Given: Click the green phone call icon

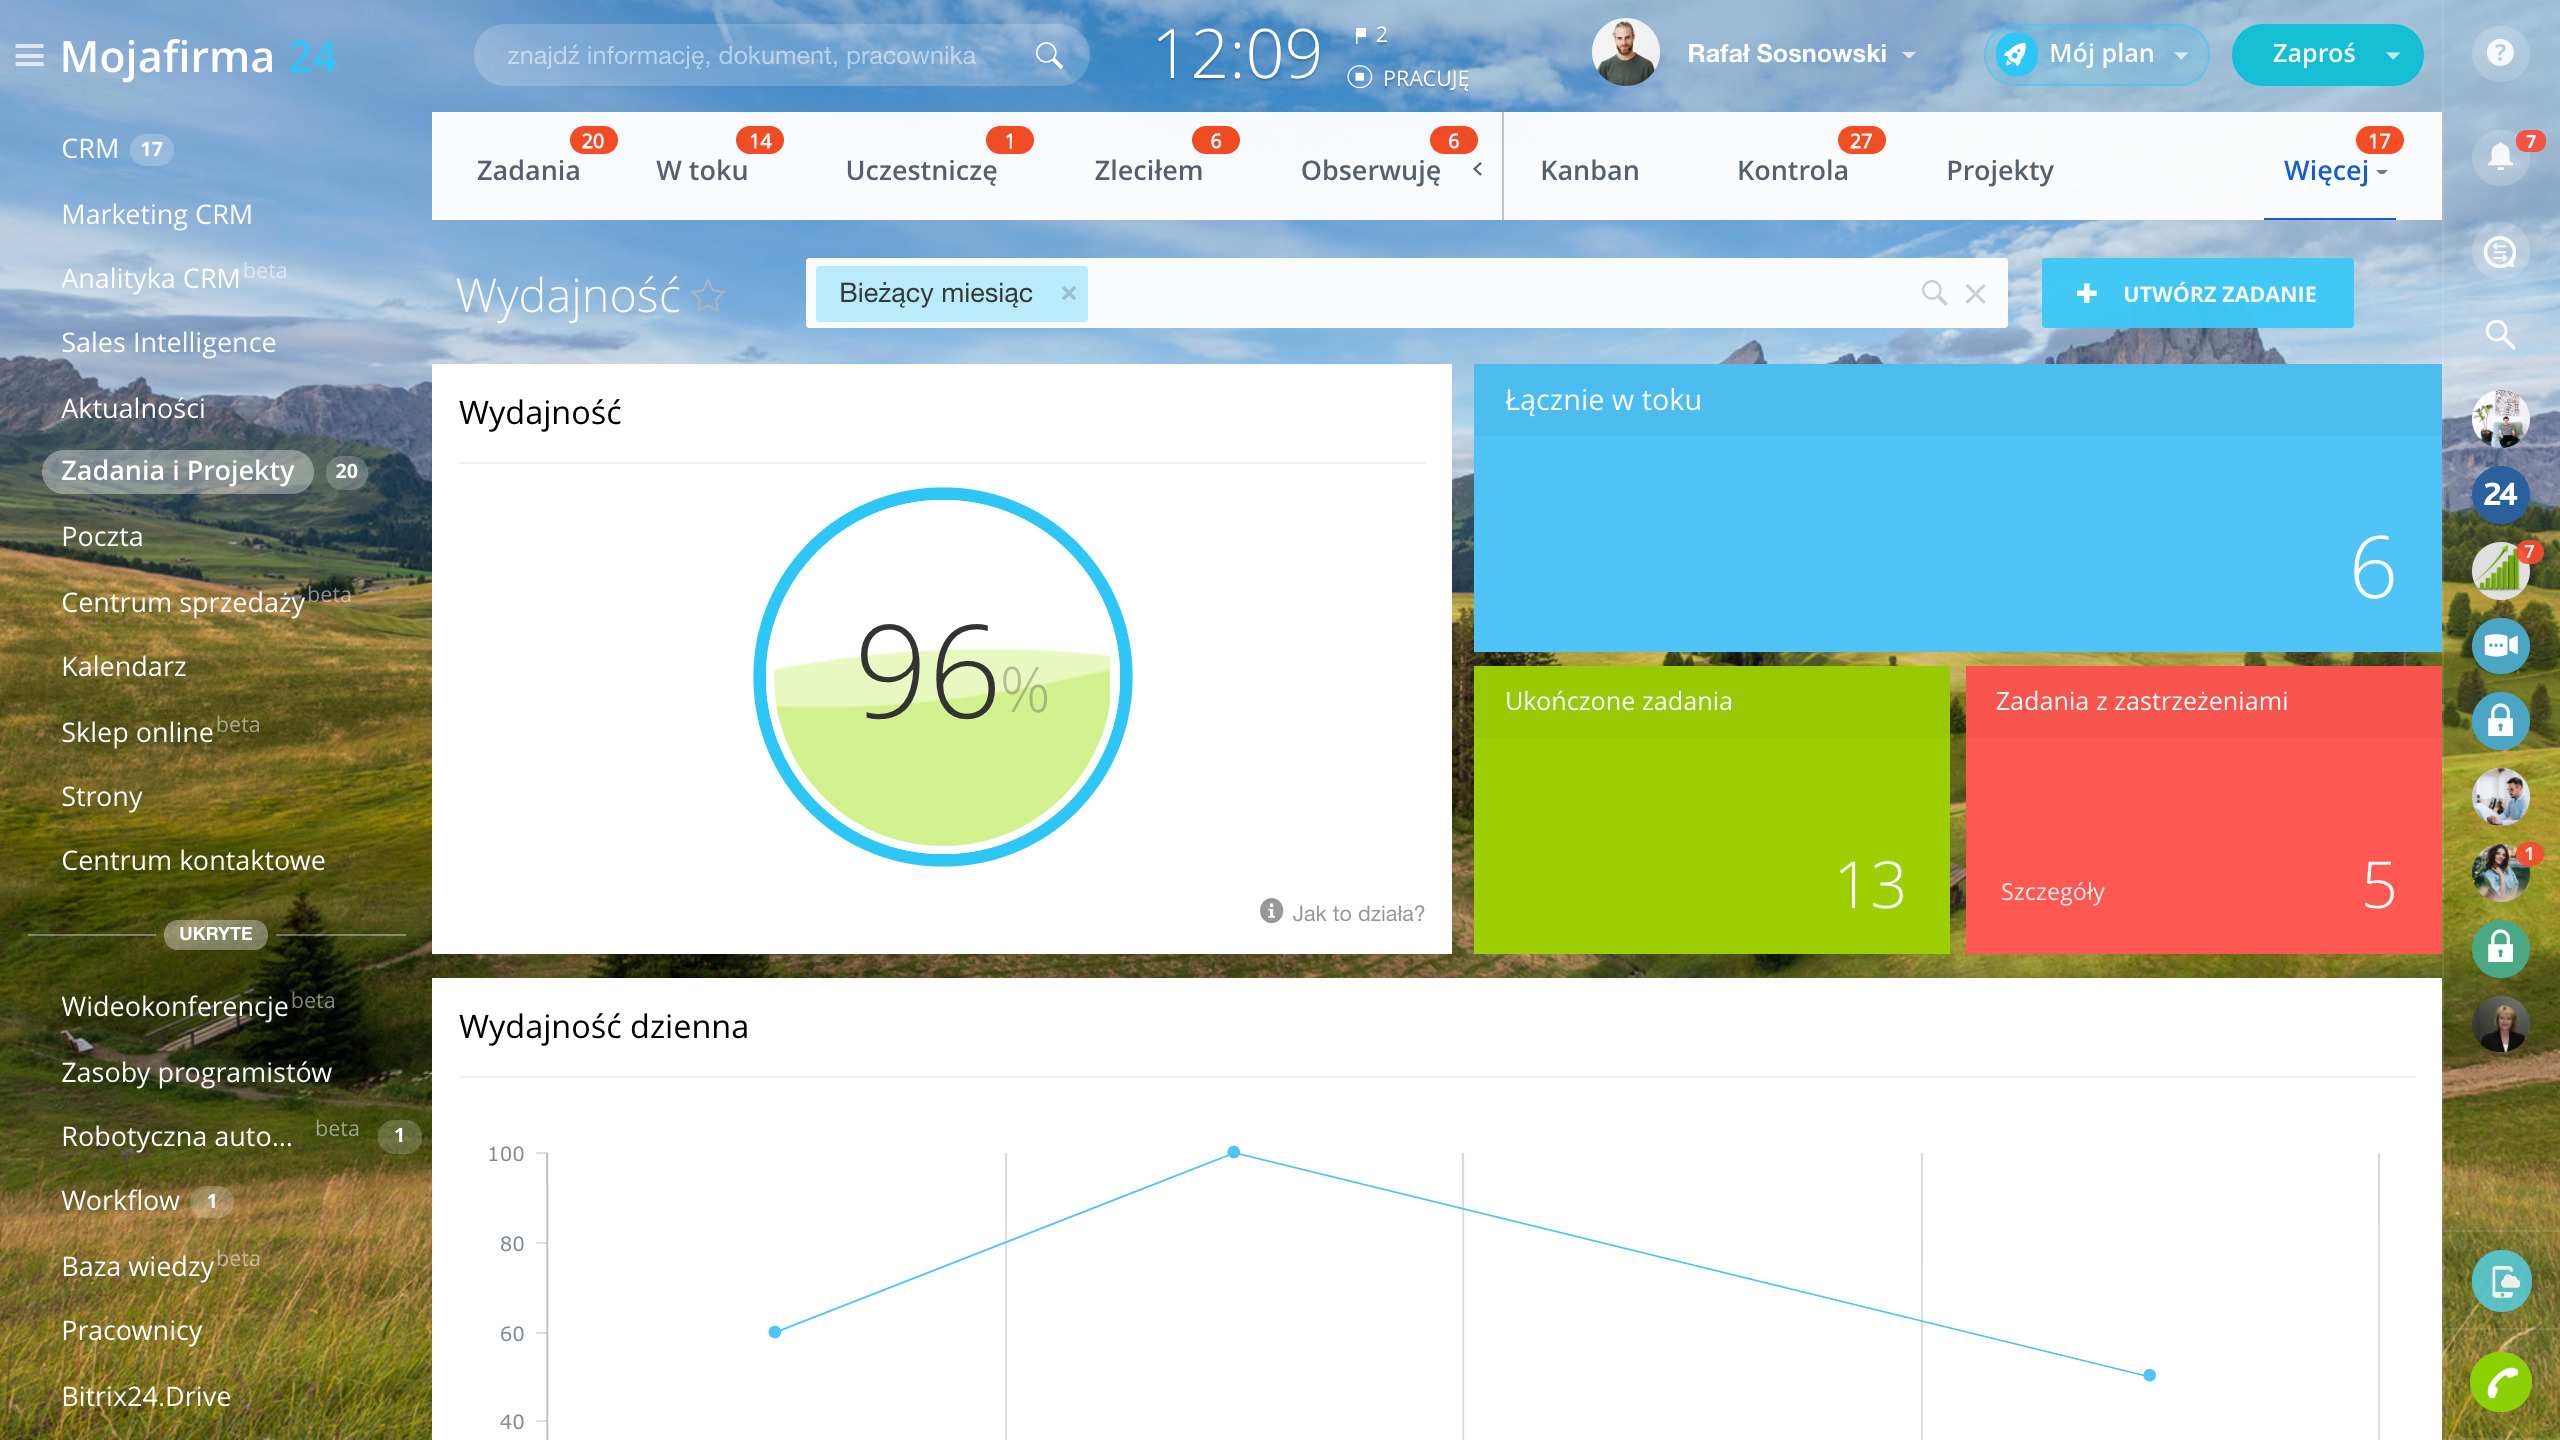Looking at the screenshot, I should [2500, 1382].
